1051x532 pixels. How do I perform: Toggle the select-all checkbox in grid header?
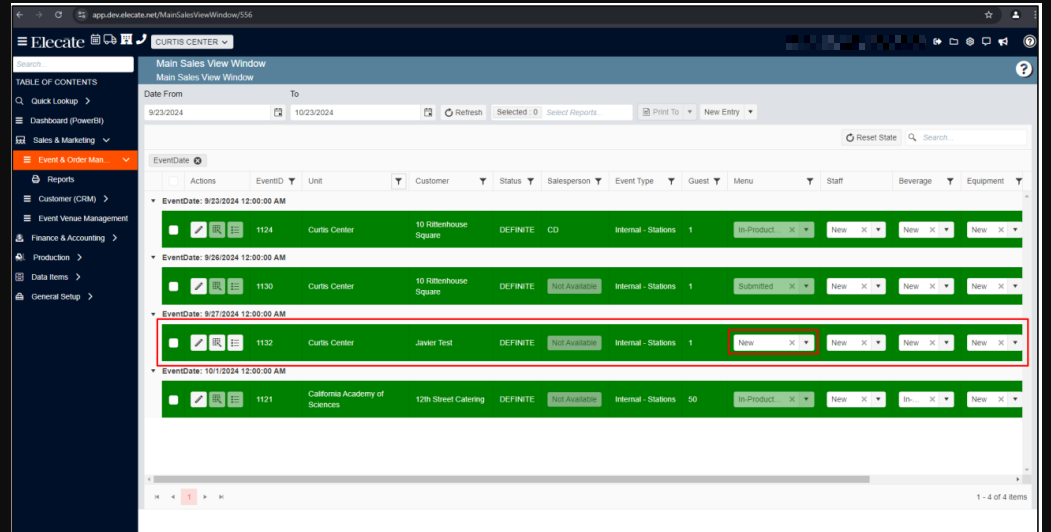click(x=174, y=181)
